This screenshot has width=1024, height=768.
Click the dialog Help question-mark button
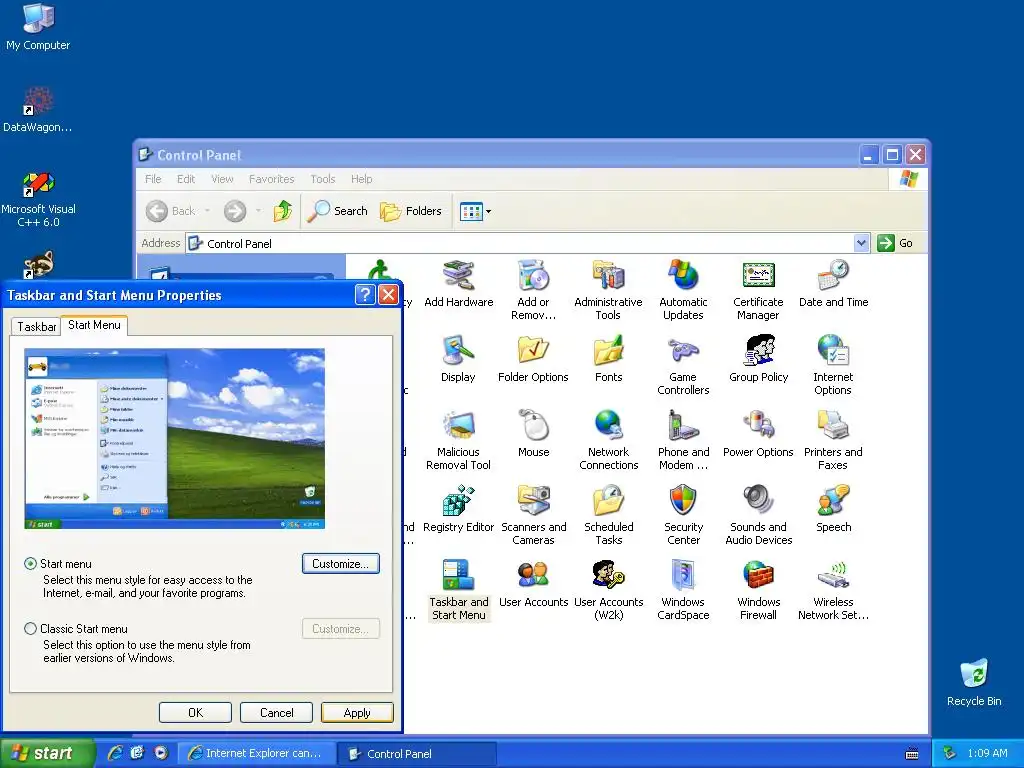(x=365, y=295)
